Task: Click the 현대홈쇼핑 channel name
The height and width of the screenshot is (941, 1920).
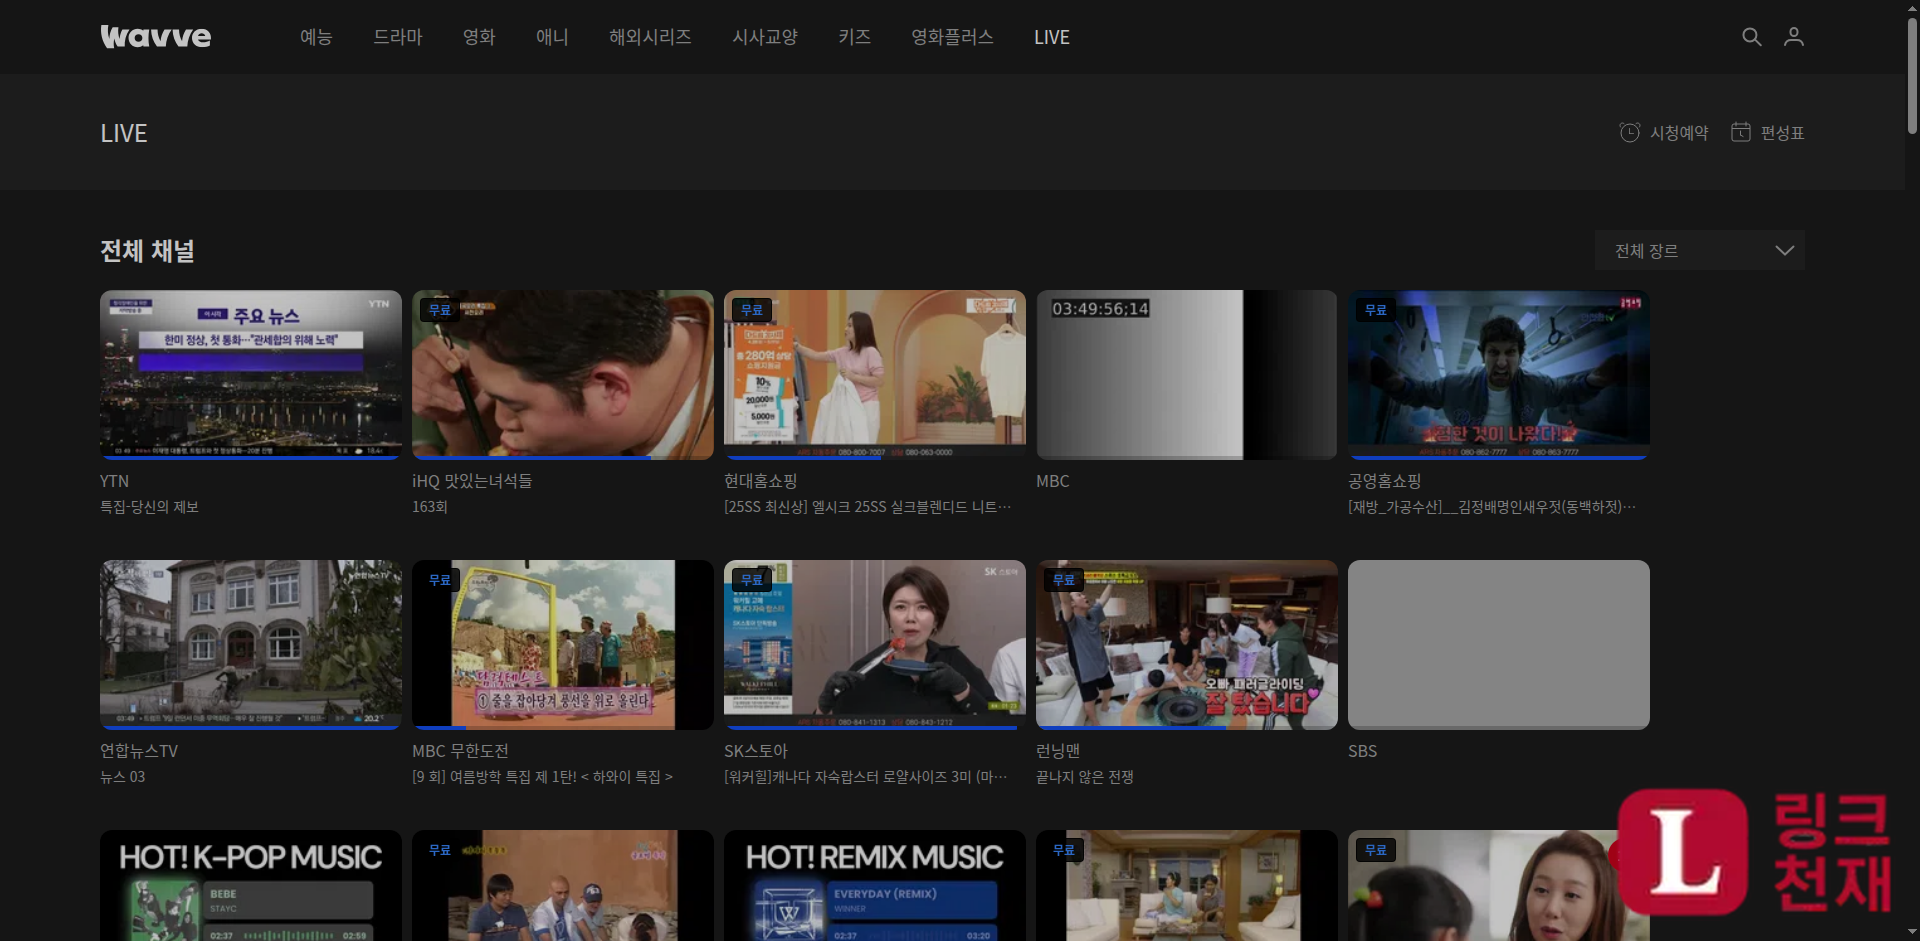Action: (760, 481)
